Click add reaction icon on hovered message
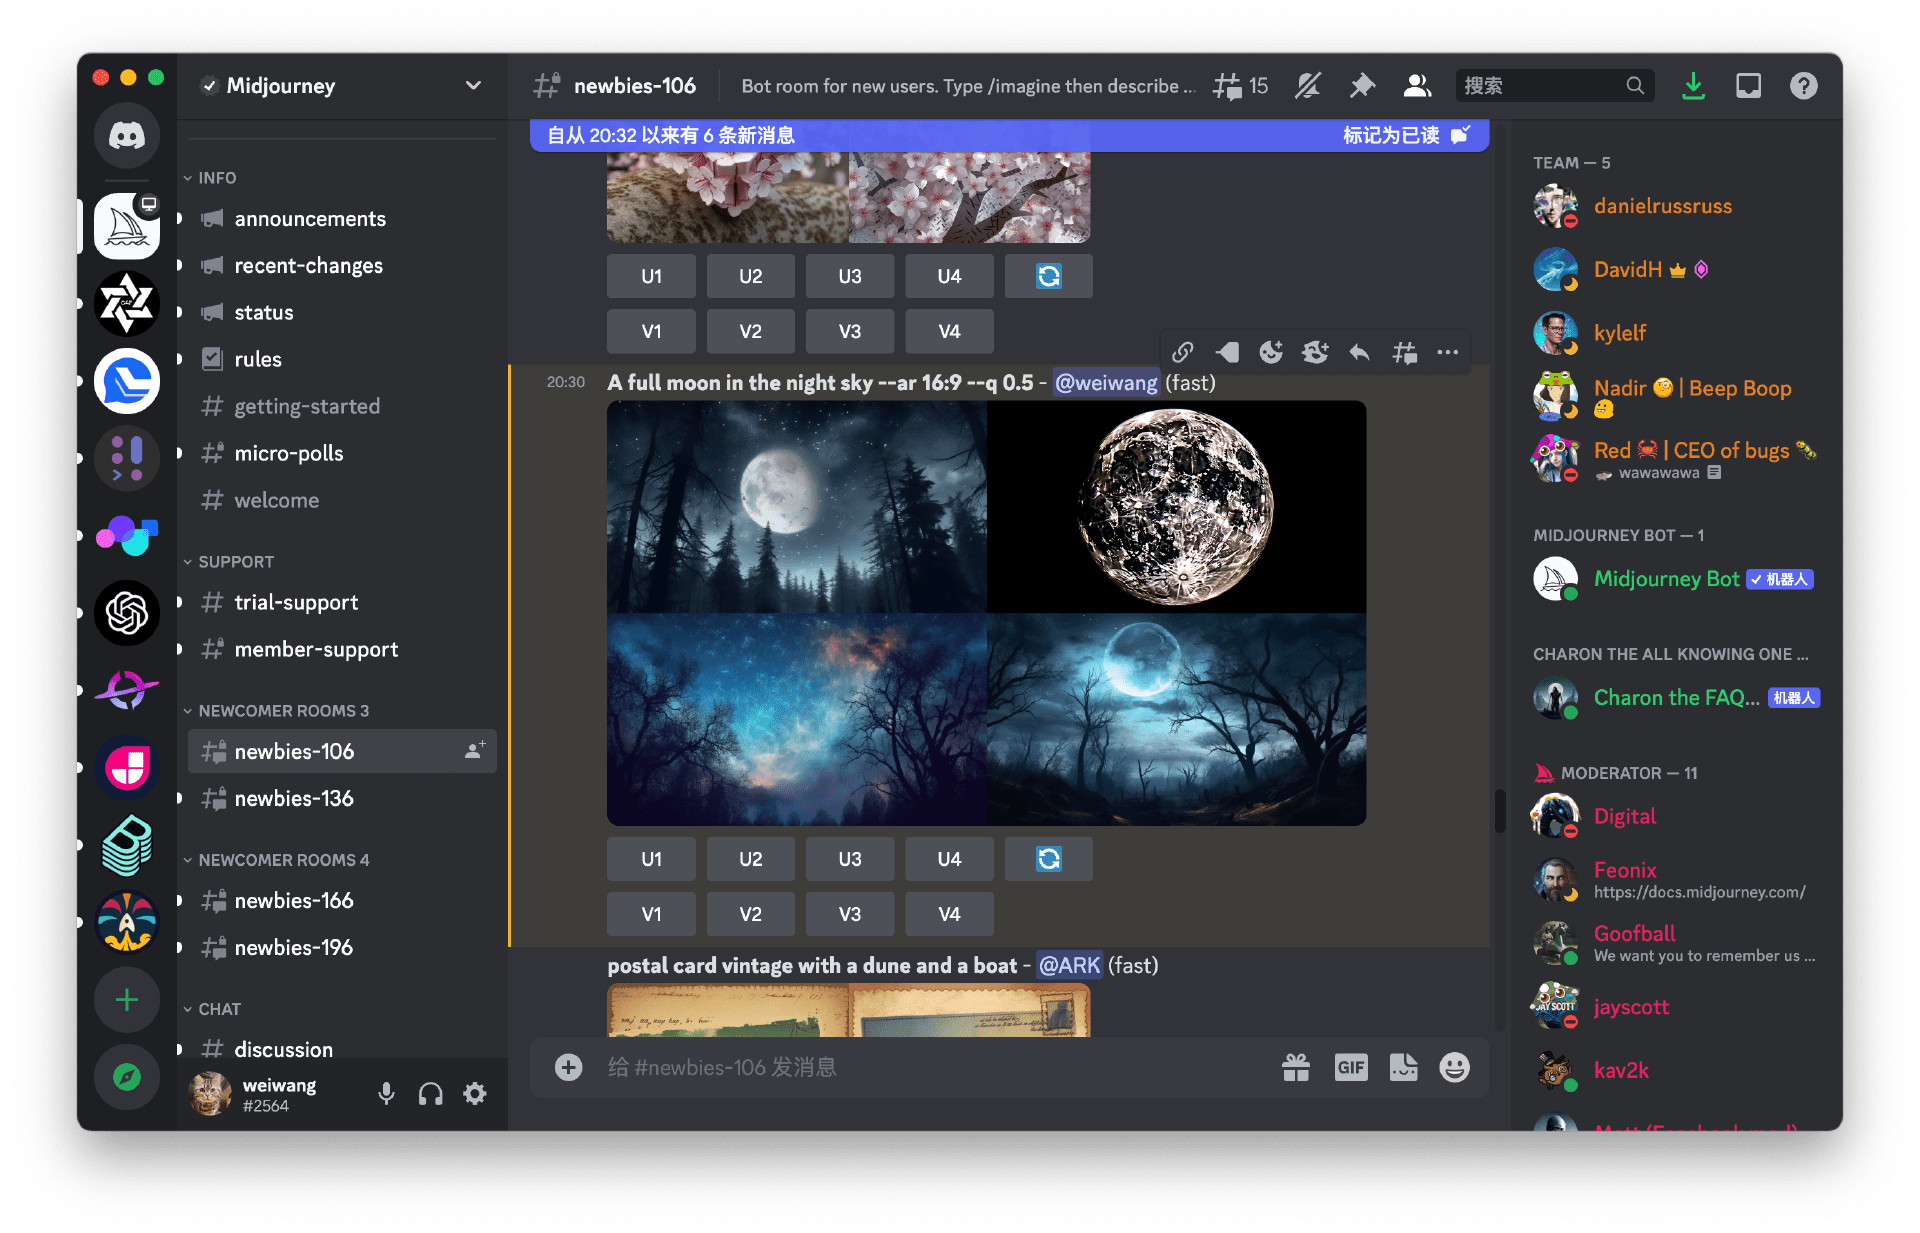 (1271, 352)
